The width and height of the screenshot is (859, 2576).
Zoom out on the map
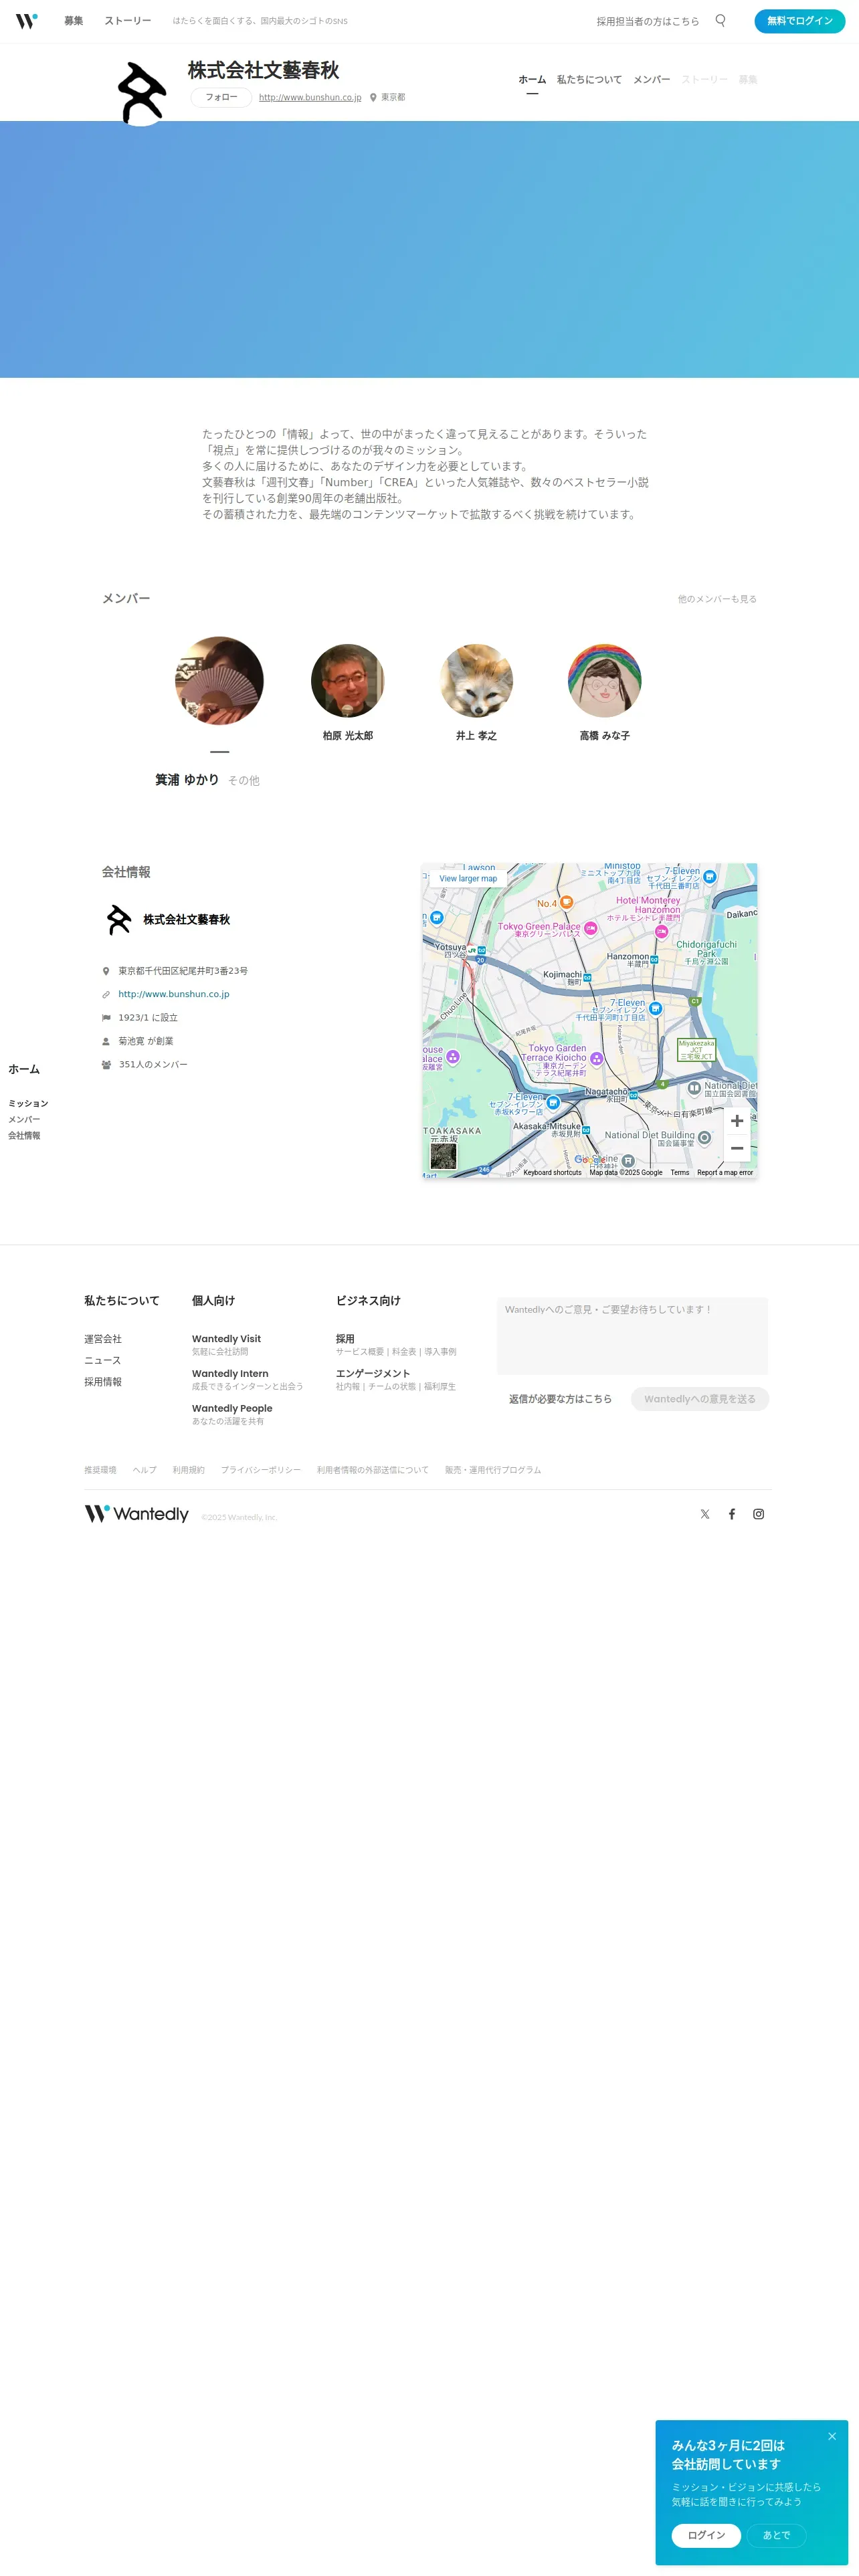737,1148
